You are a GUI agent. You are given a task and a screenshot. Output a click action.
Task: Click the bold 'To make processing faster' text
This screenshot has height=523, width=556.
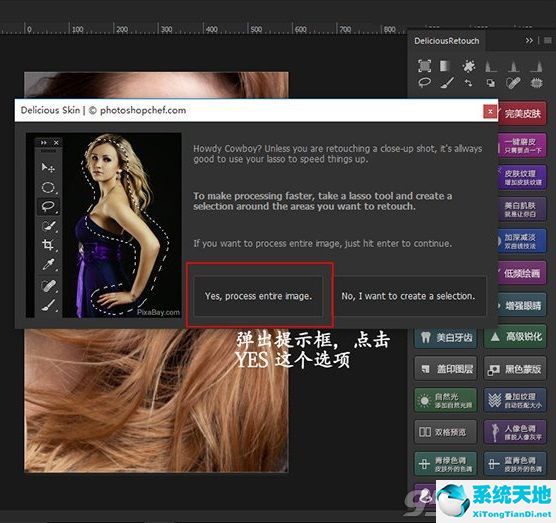coord(323,201)
